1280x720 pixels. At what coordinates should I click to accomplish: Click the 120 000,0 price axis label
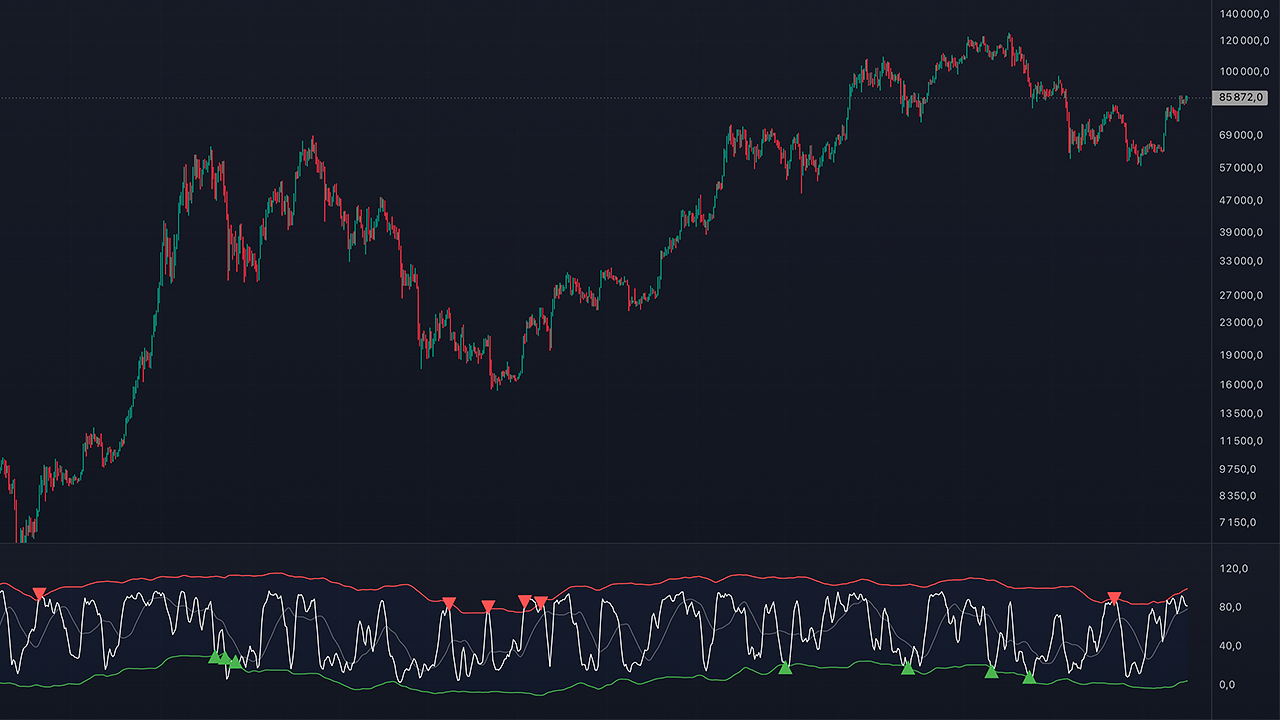pyautogui.click(x=1243, y=41)
